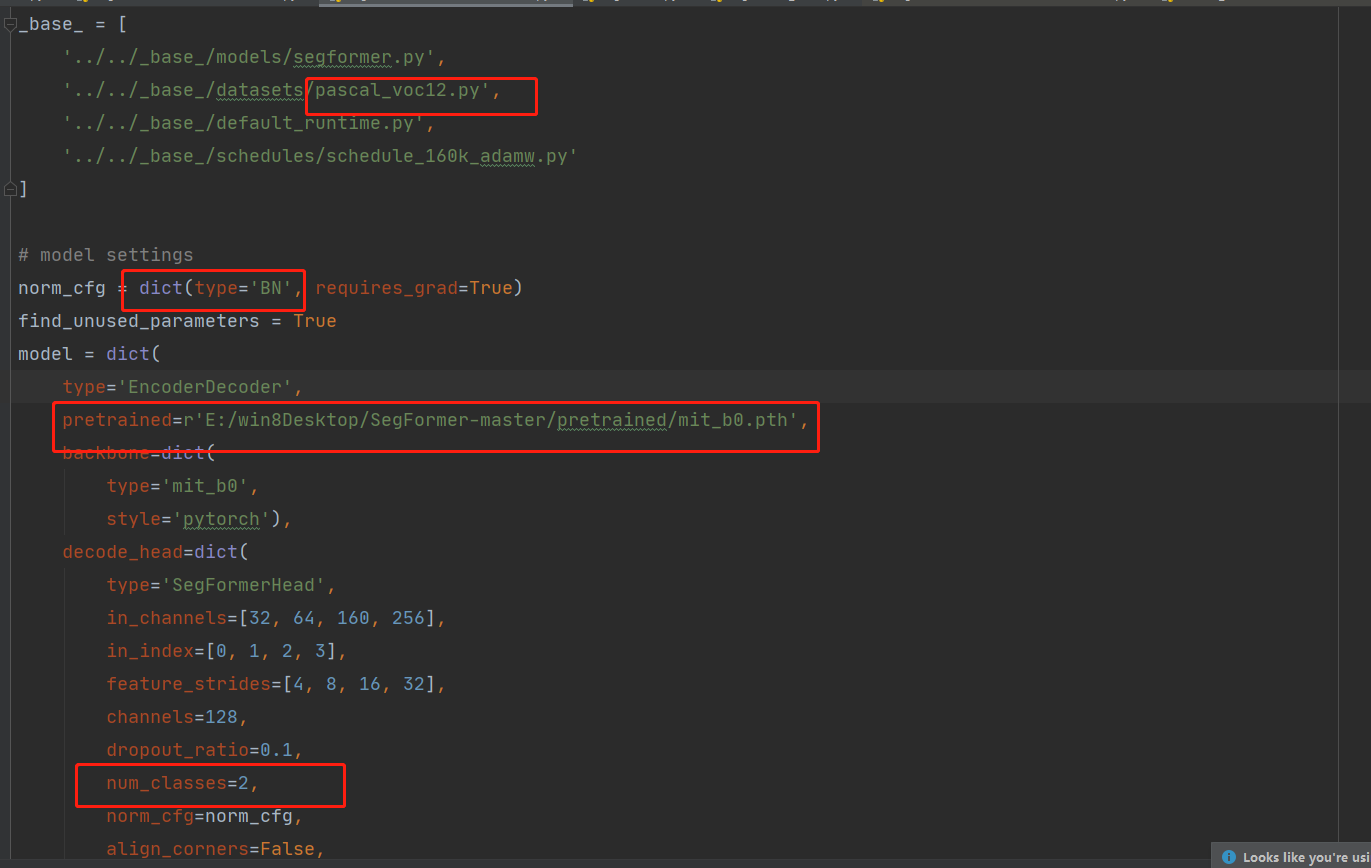Screen dimensions: 1371x868
Task: Collapse the _base_ list fold marker
Action: 10,24
